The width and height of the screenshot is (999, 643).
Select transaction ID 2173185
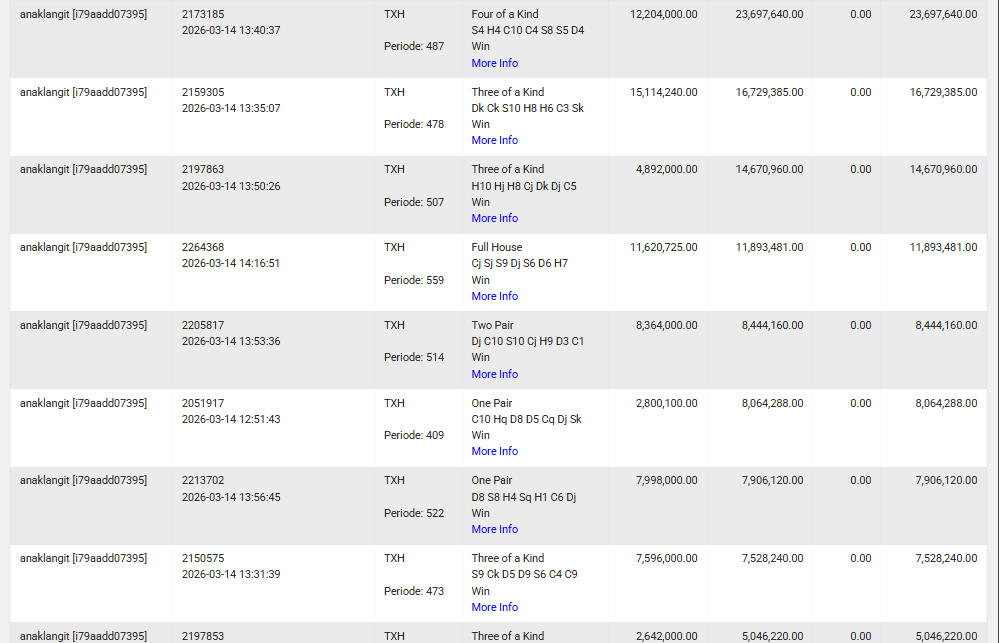pyautogui.click(x=203, y=14)
